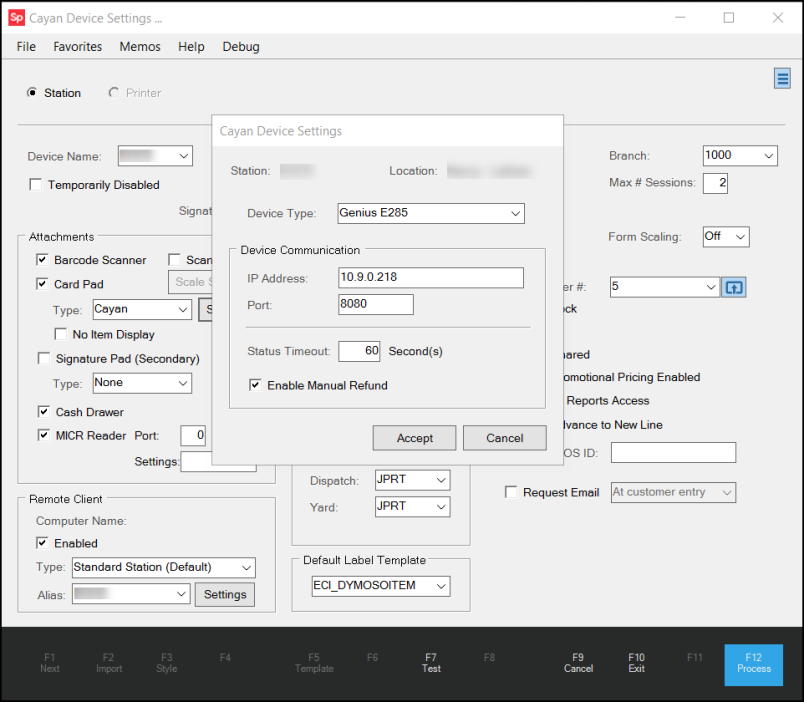Expand the Card Pad Type Cayan dropdown
This screenshot has height=702, width=804.
click(142, 310)
